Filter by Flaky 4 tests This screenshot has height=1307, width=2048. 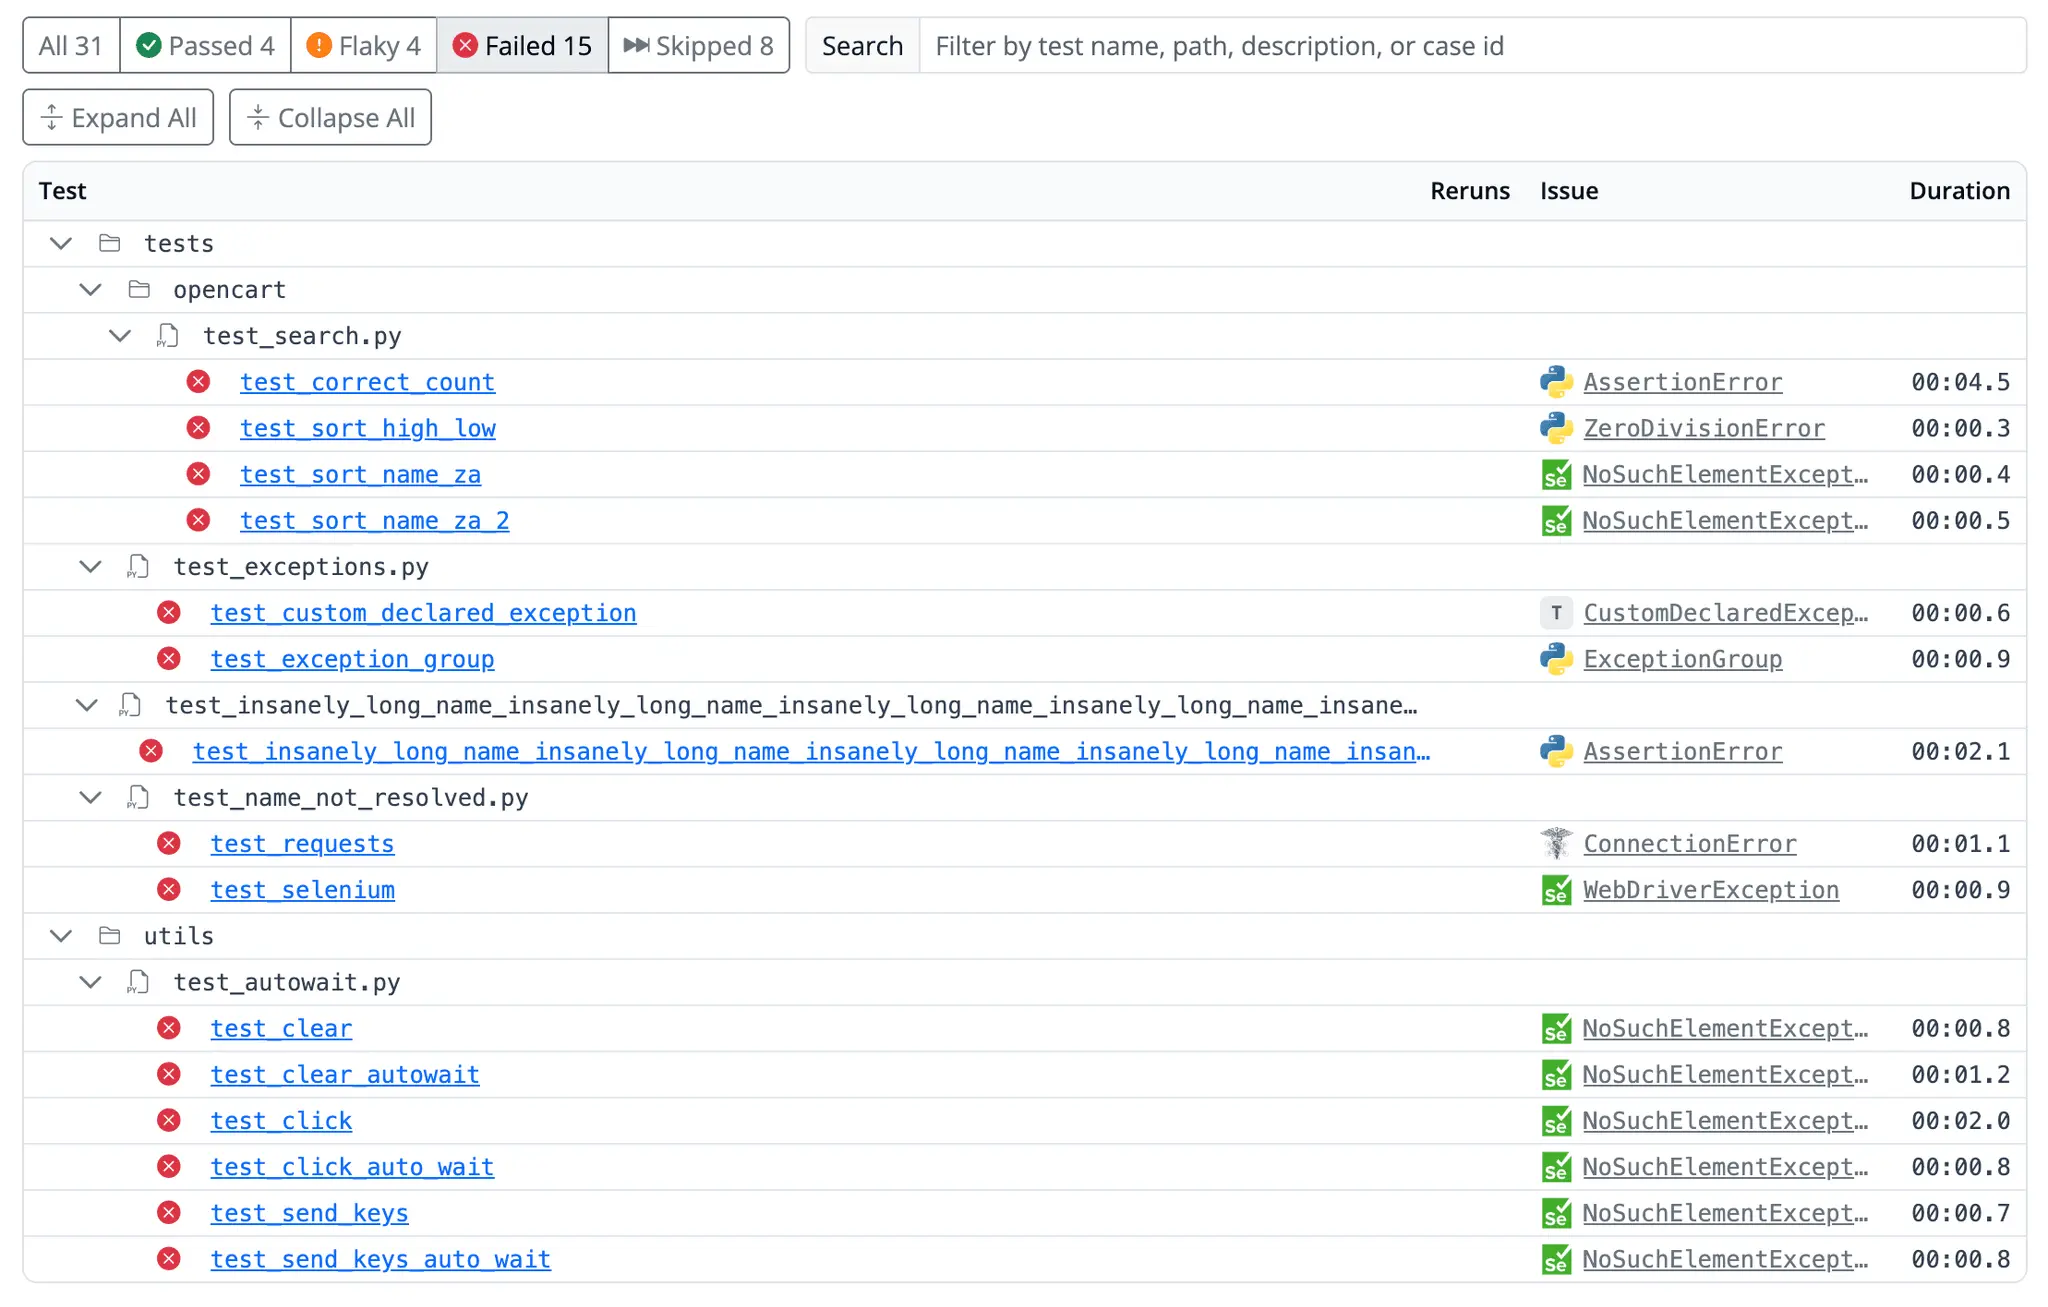click(x=363, y=45)
